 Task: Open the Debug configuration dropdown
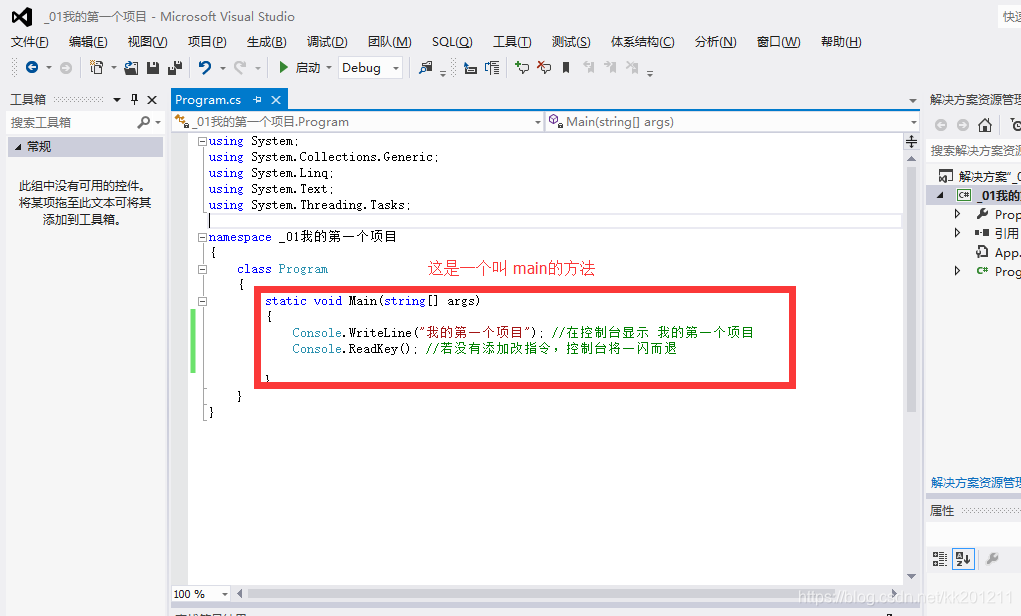[396, 68]
